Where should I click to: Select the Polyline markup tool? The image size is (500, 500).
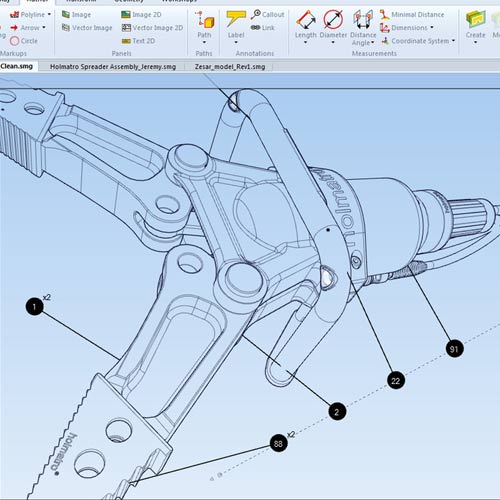click(27, 15)
